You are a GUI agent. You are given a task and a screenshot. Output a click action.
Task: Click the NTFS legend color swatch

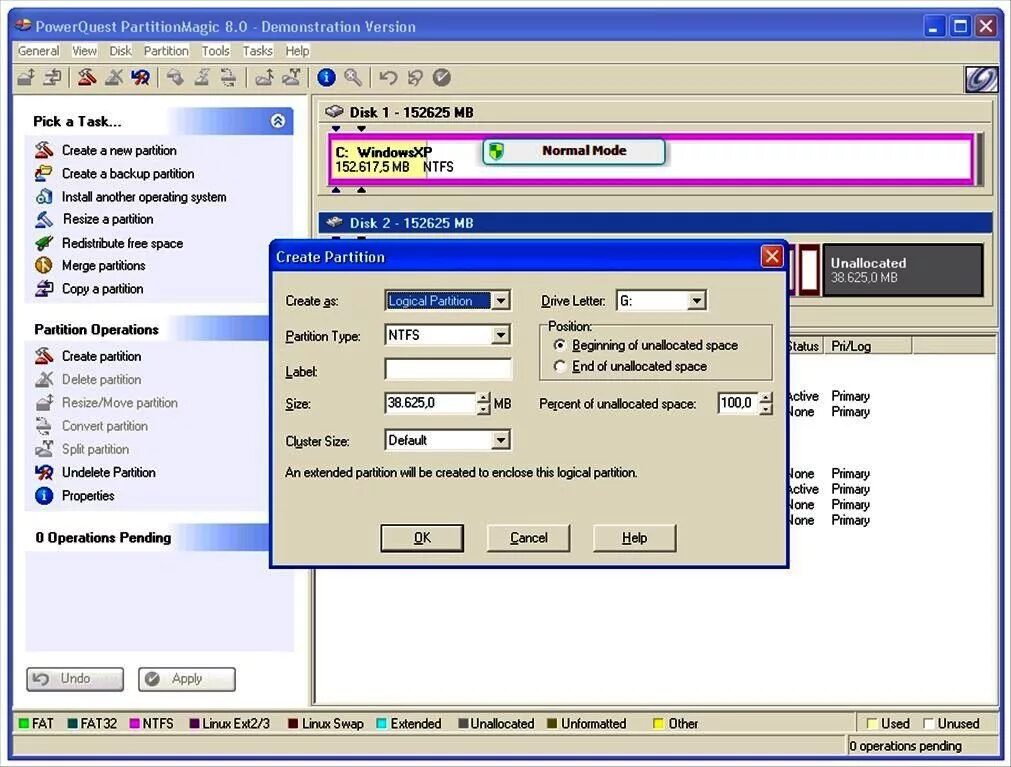pos(135,723)
